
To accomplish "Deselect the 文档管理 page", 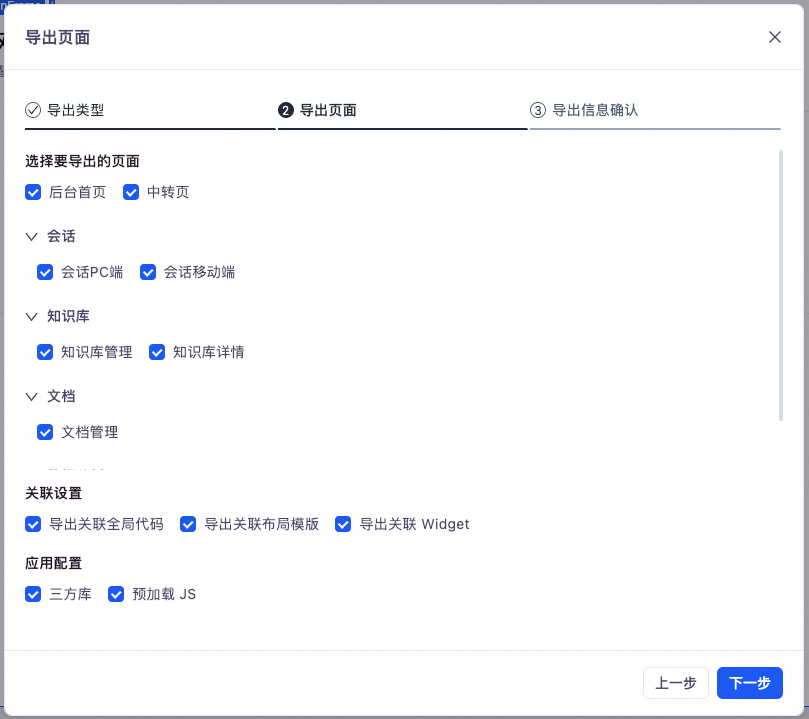I will [x=45, y=432].
